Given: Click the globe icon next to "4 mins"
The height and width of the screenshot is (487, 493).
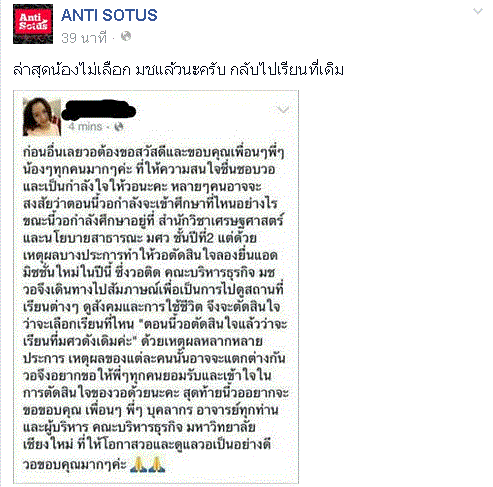Looking at the screenshot, I should coord(119,127).
